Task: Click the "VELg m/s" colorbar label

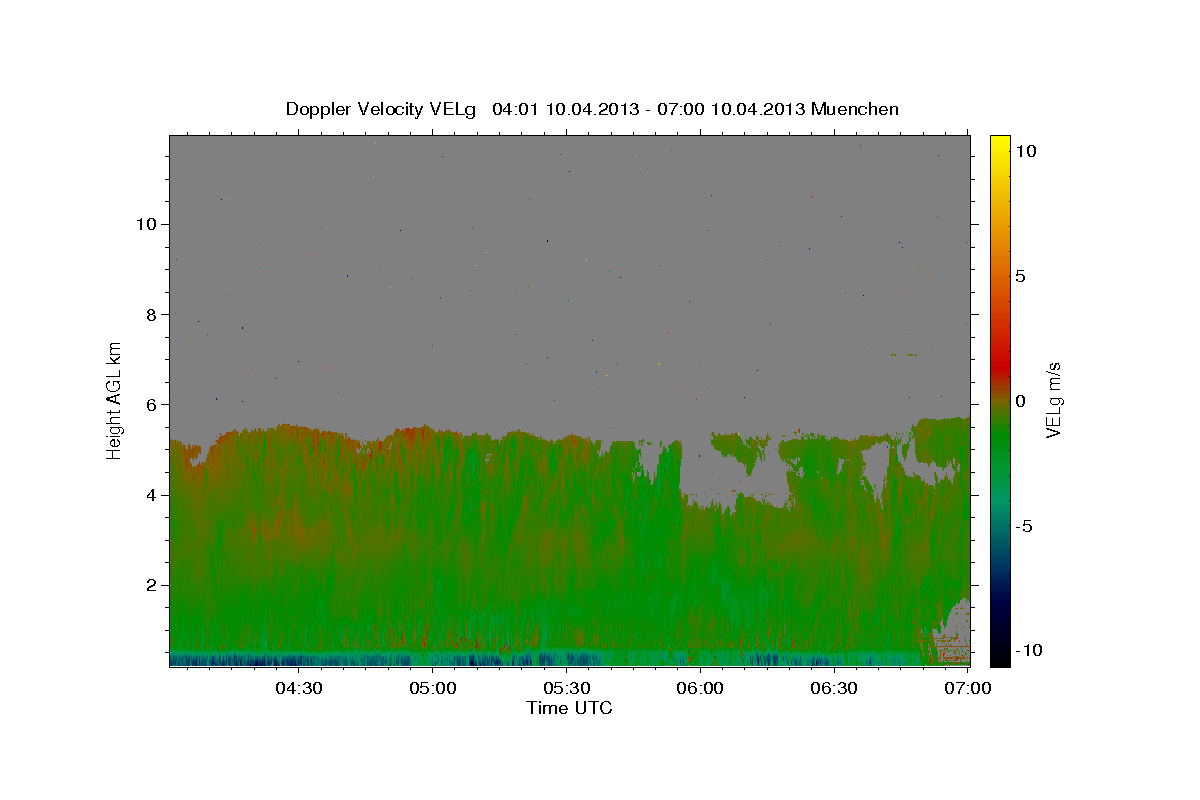Action: 1054,399
